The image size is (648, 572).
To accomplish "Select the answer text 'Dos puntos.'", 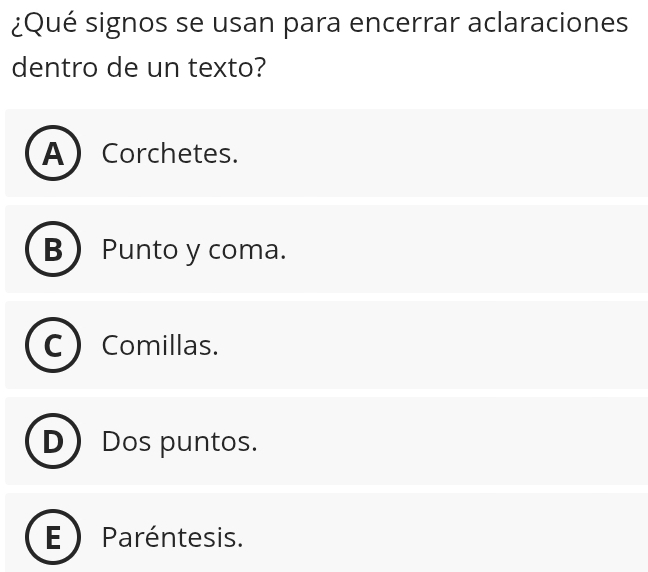I will tap(179, 442).
